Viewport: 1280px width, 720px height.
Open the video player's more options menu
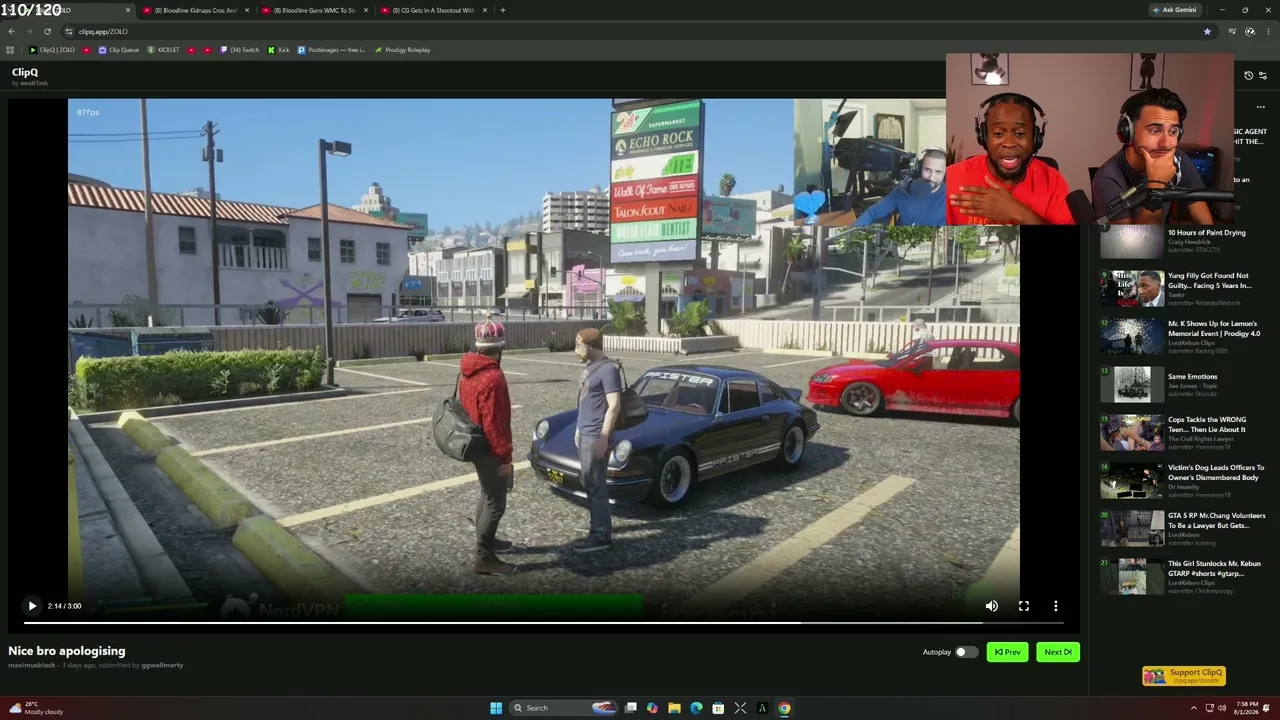[1055, 606]
